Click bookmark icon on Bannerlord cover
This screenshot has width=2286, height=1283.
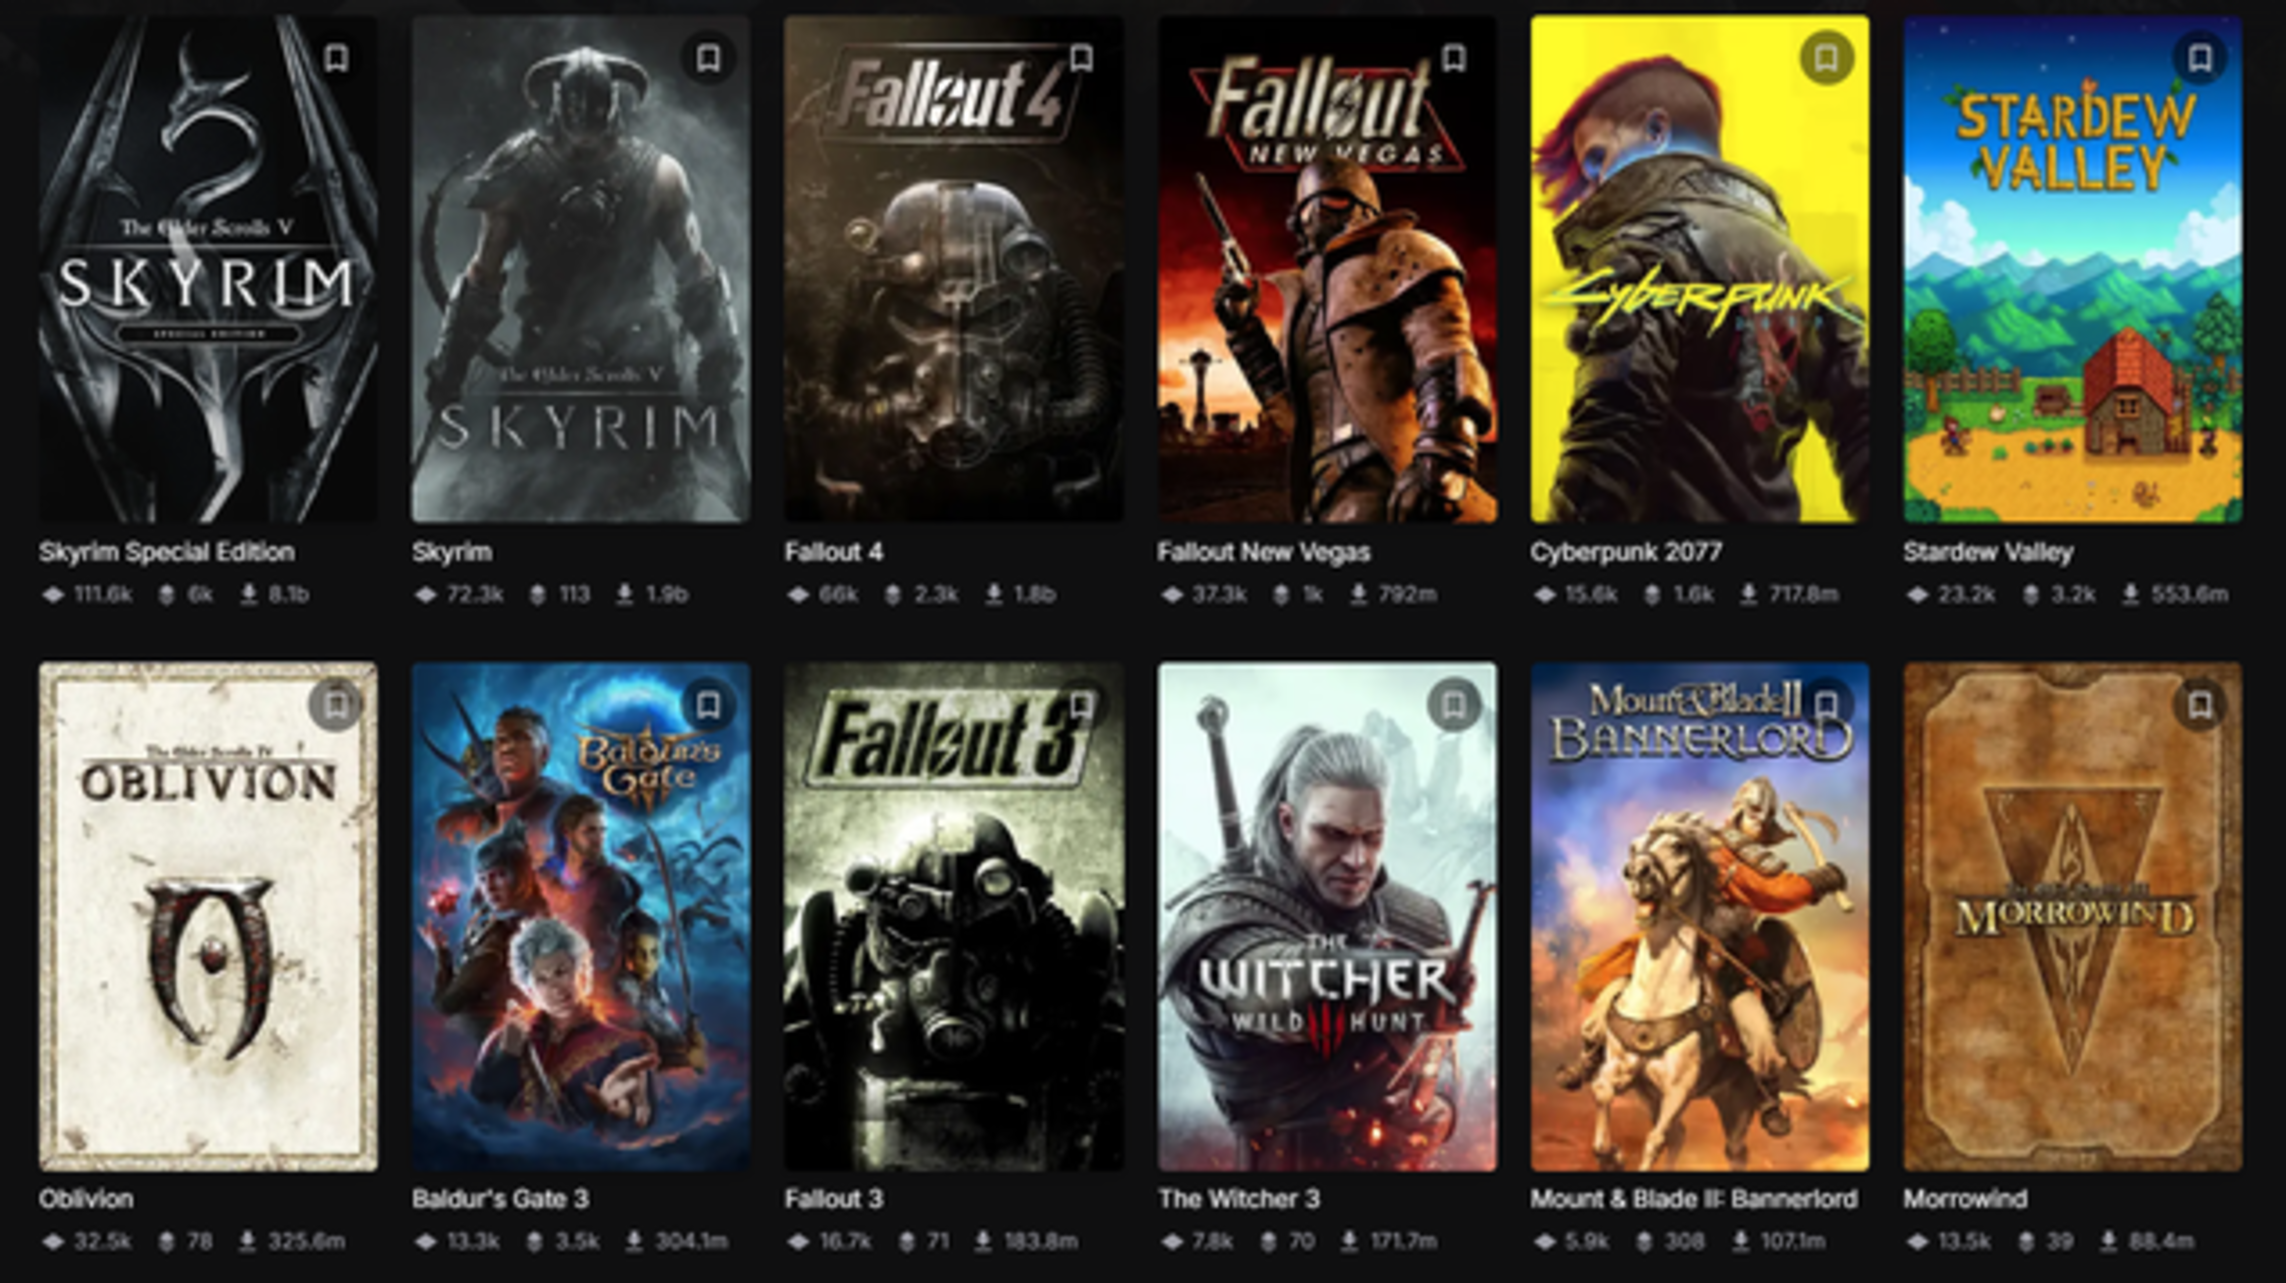(1826, 705)
